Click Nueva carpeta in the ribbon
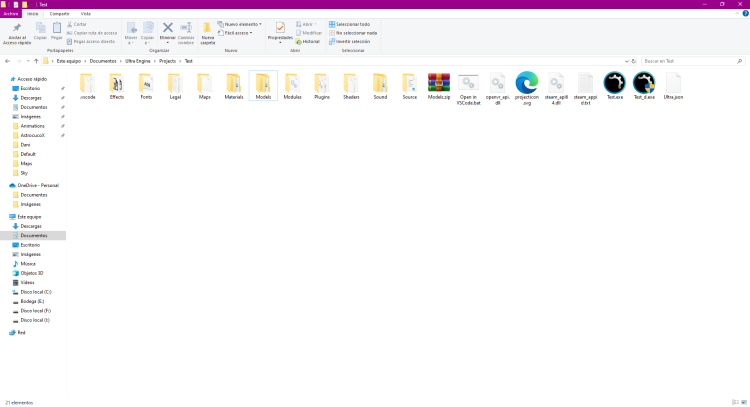Viewport: 750px width, 407px height. click(208, 33)
